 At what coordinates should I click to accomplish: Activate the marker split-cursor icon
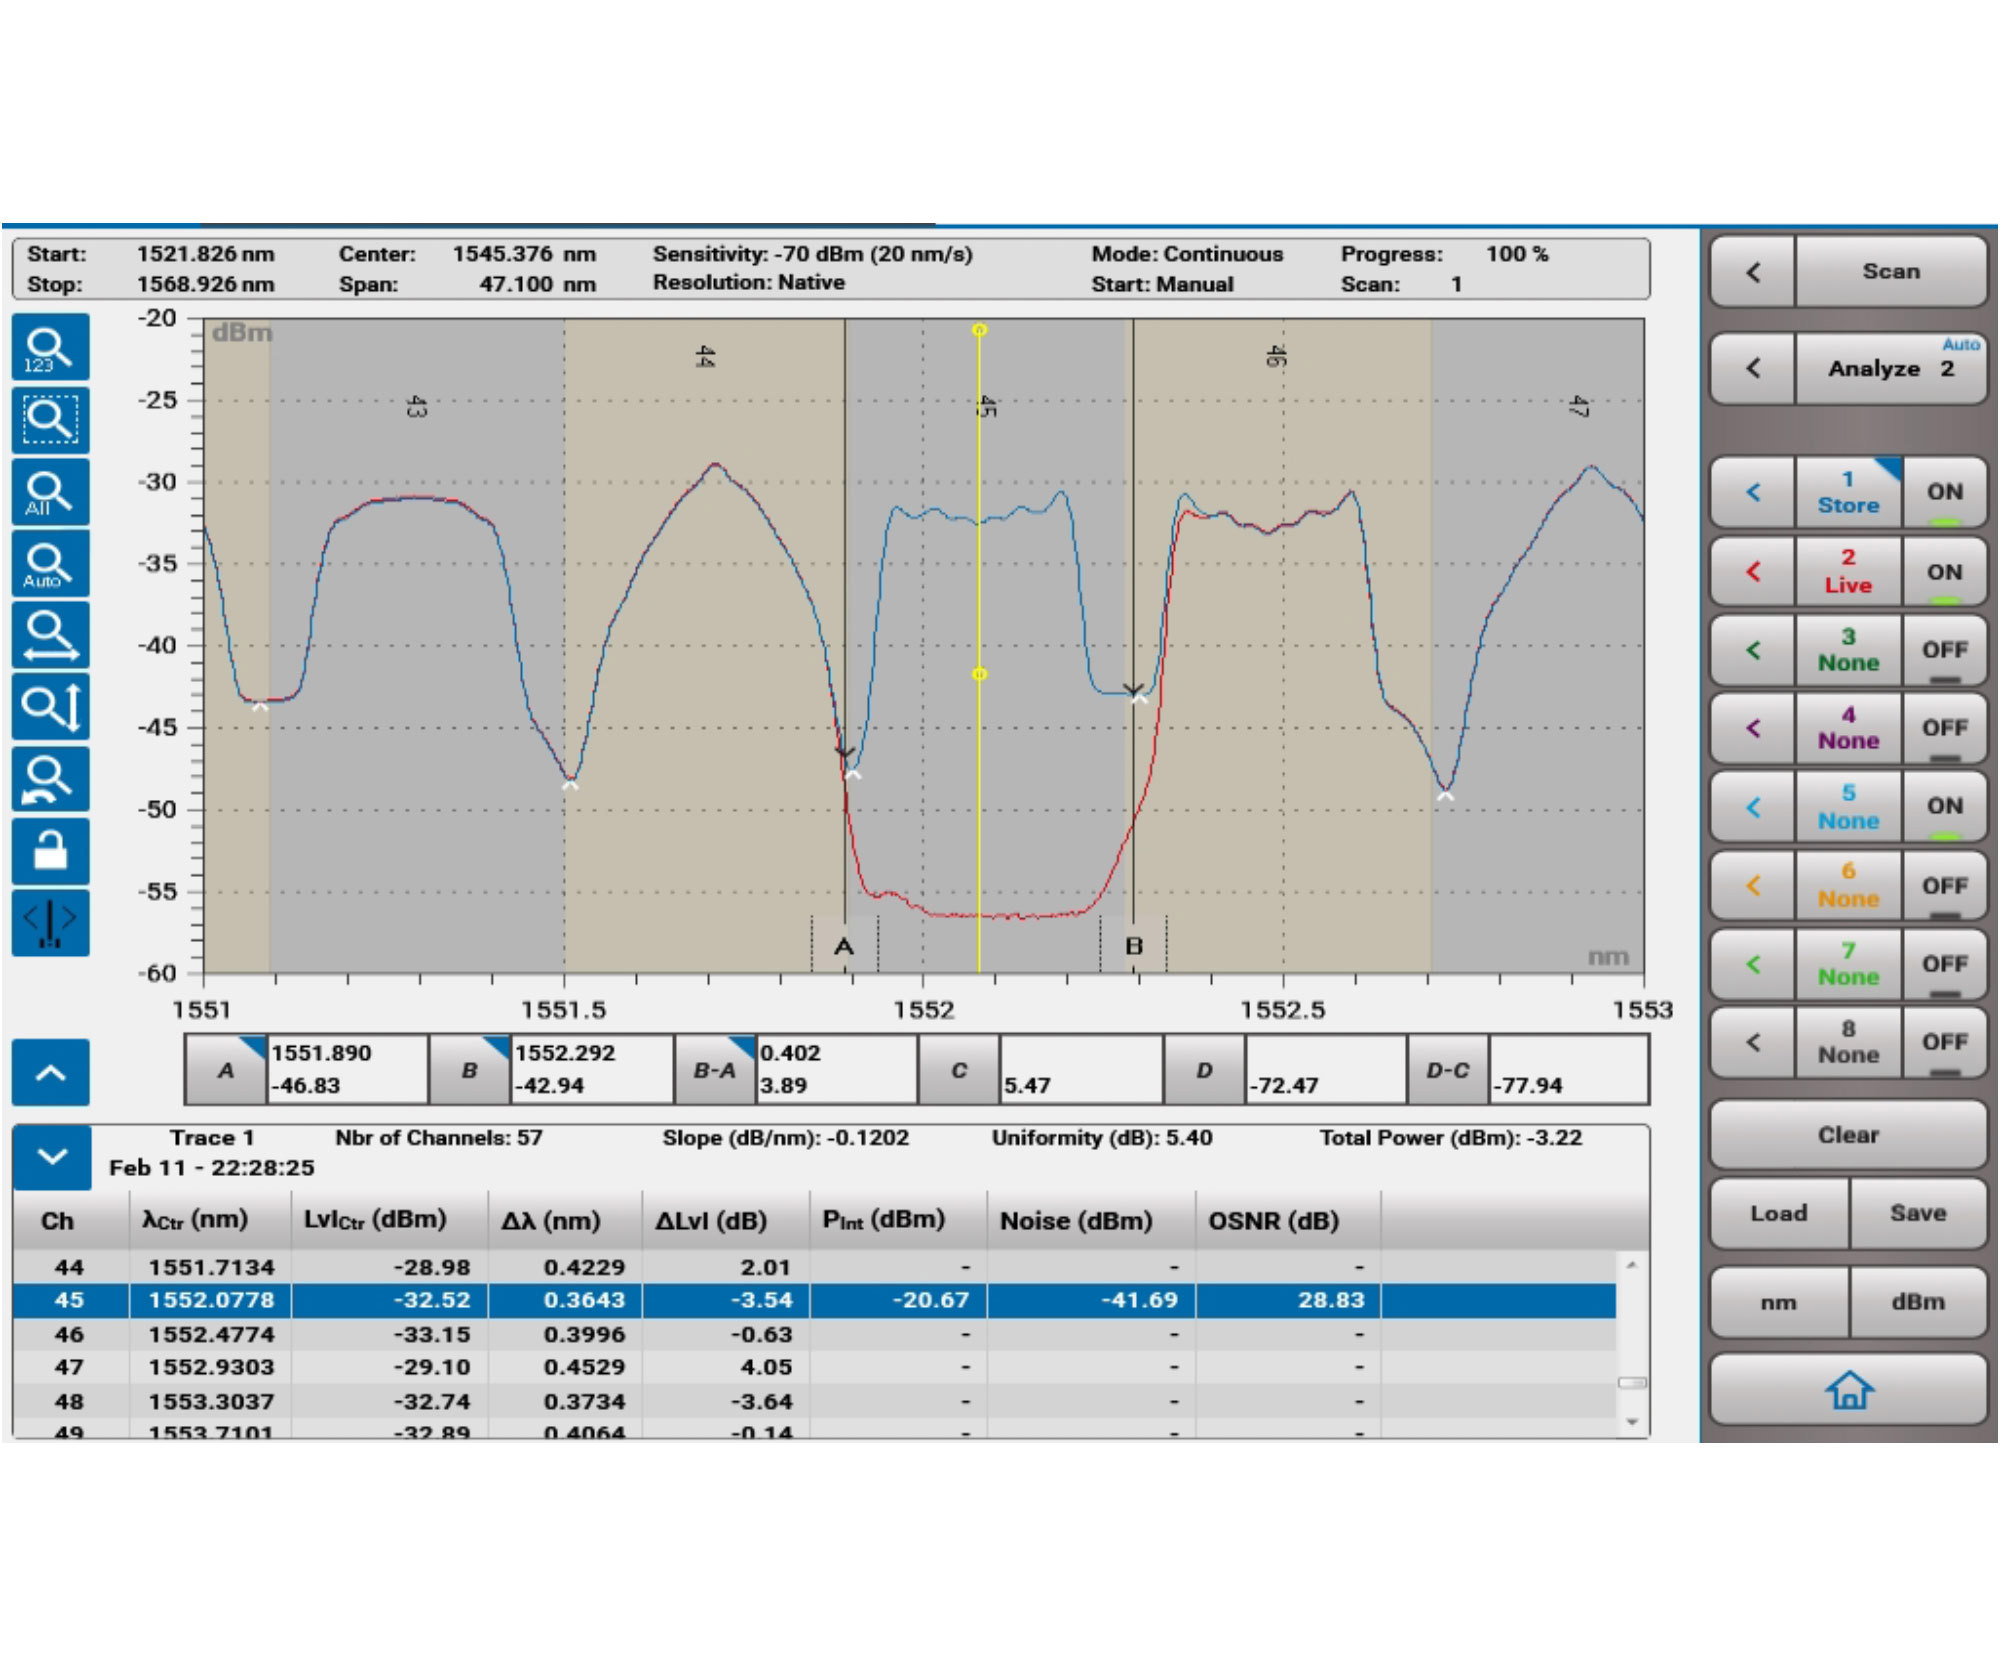(x=50, y=922)
